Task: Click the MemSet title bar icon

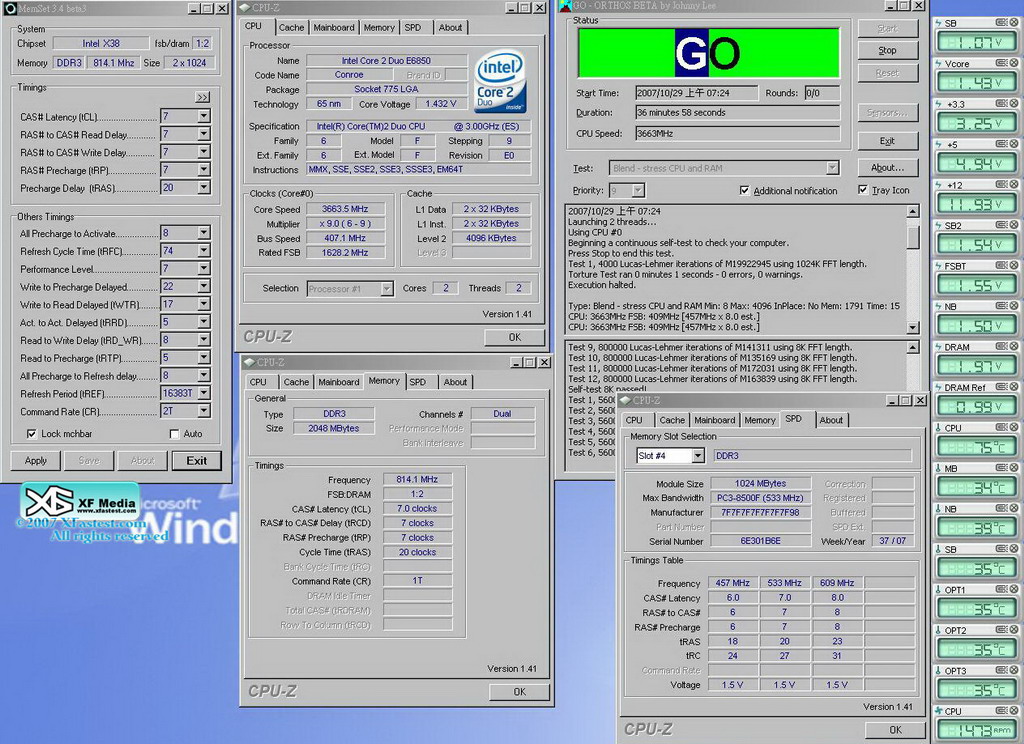Action: tap(7, 8)
